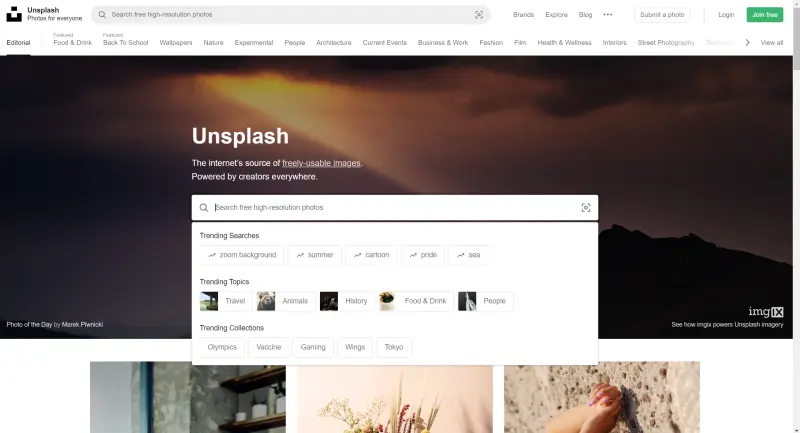Switch to the Nature tab

click(213, 43)
